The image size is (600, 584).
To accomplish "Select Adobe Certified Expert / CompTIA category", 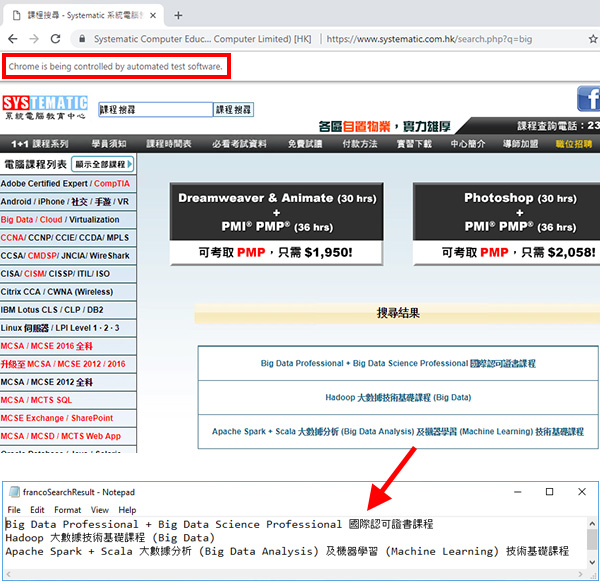I will (x=68, y=184).
